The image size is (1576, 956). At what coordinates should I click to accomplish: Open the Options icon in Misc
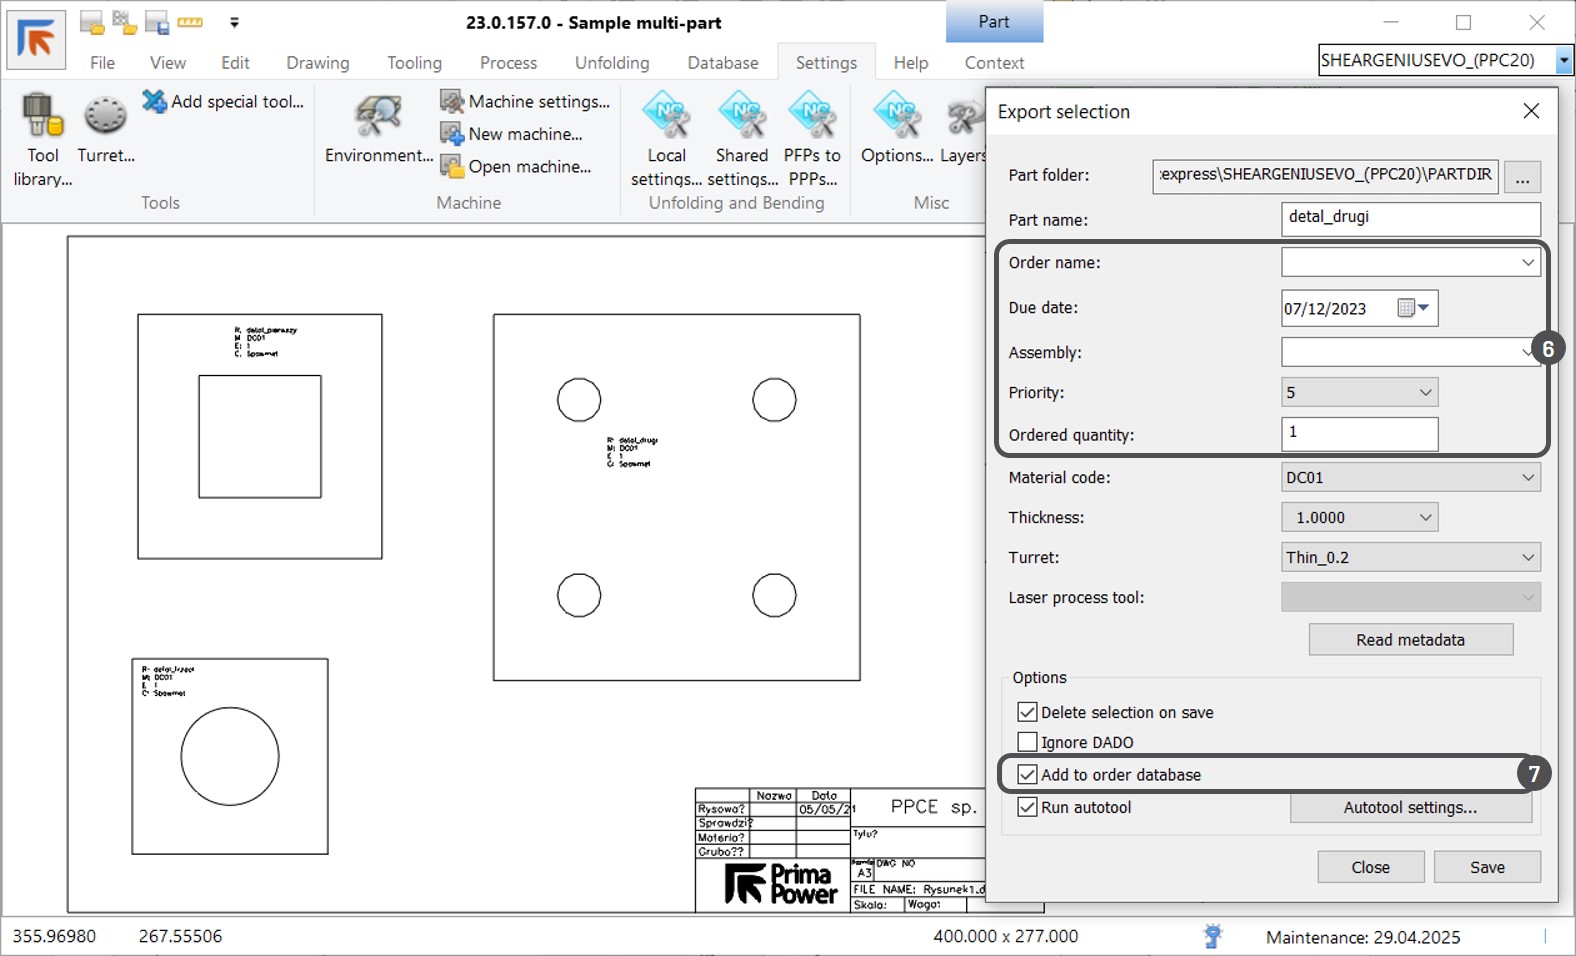[x=896, y=117]
